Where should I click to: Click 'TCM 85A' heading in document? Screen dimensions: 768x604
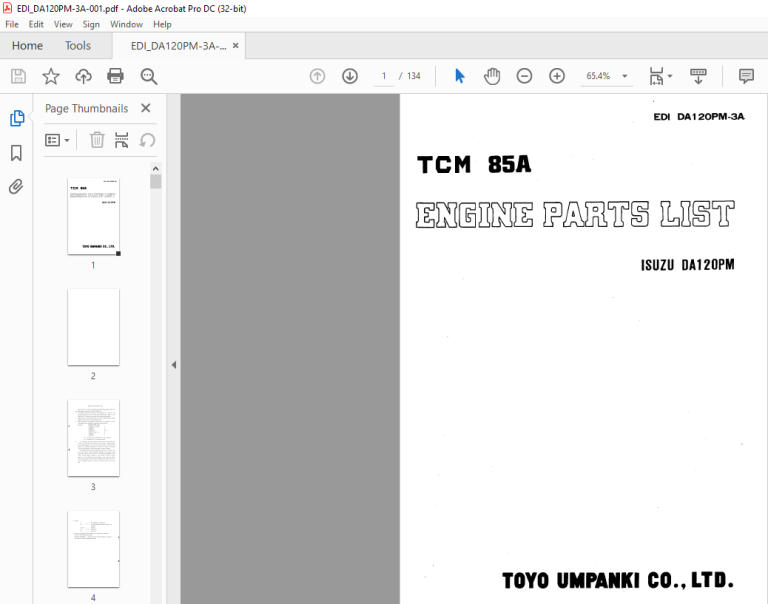[474, 165]
